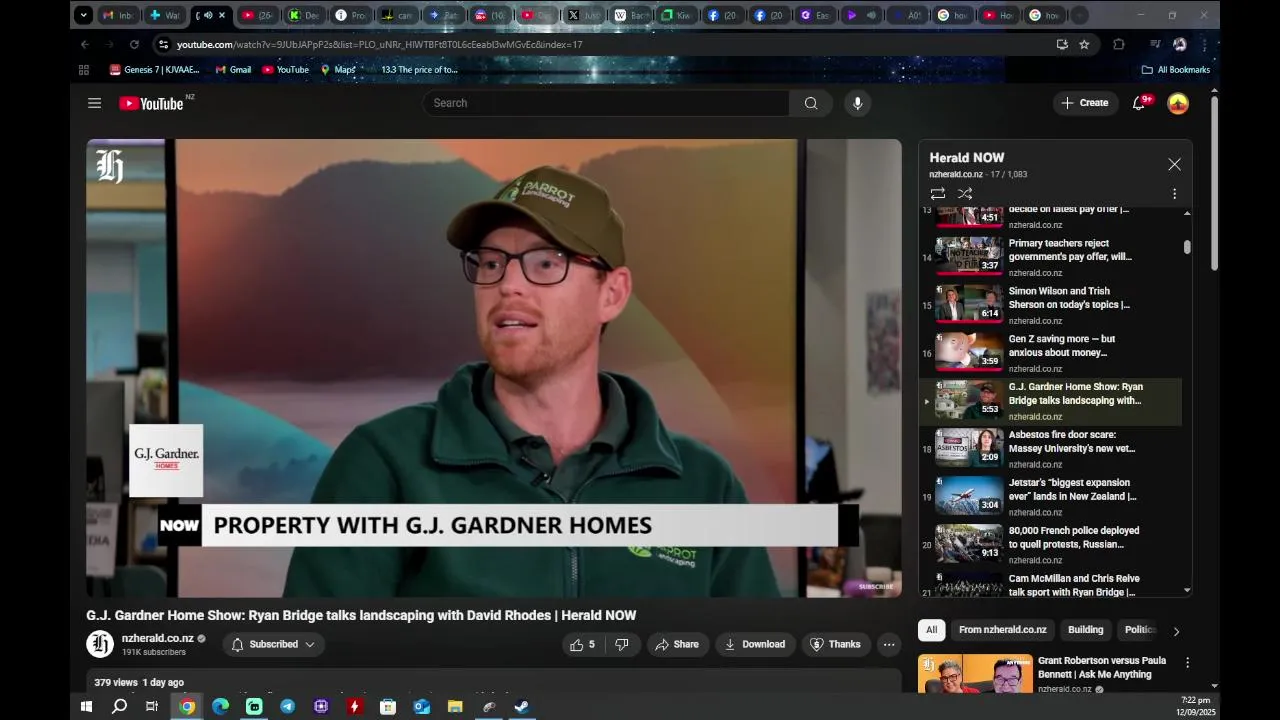Go to YouTube home via the logo
This screenshot has width=1280, height=720.
151,103
